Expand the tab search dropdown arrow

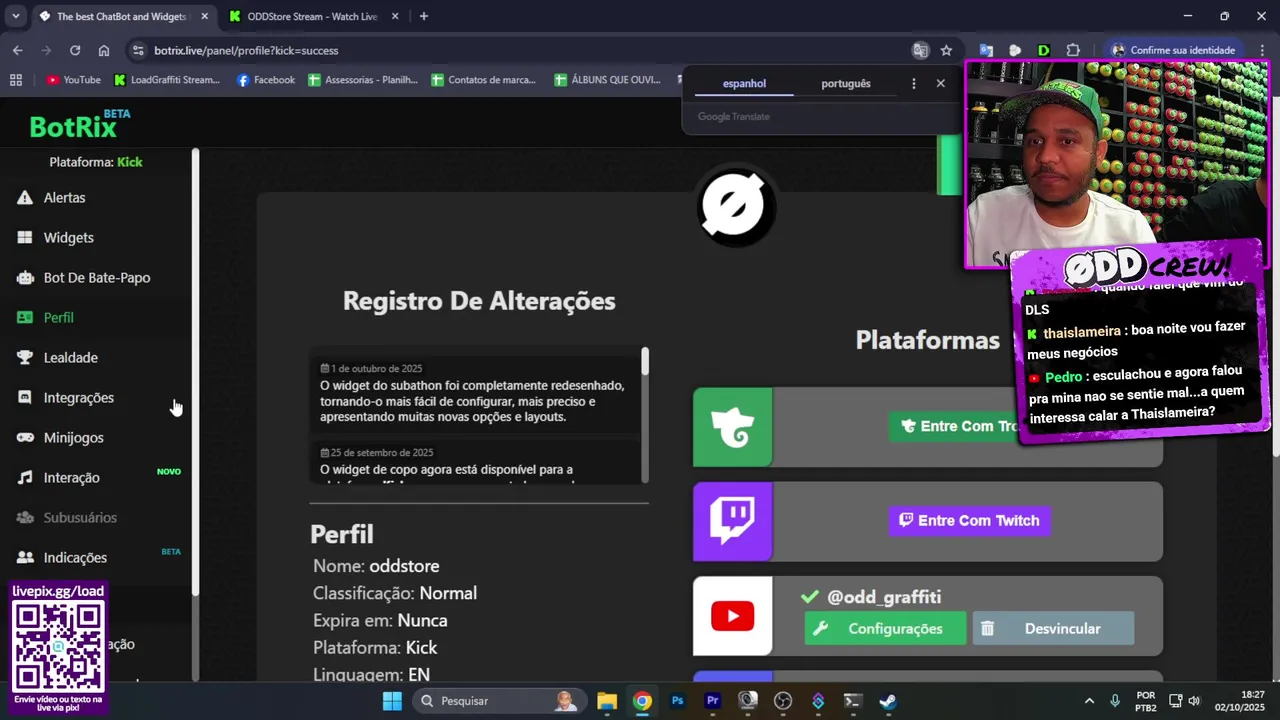pyautogui.click(x=15, y=16)
